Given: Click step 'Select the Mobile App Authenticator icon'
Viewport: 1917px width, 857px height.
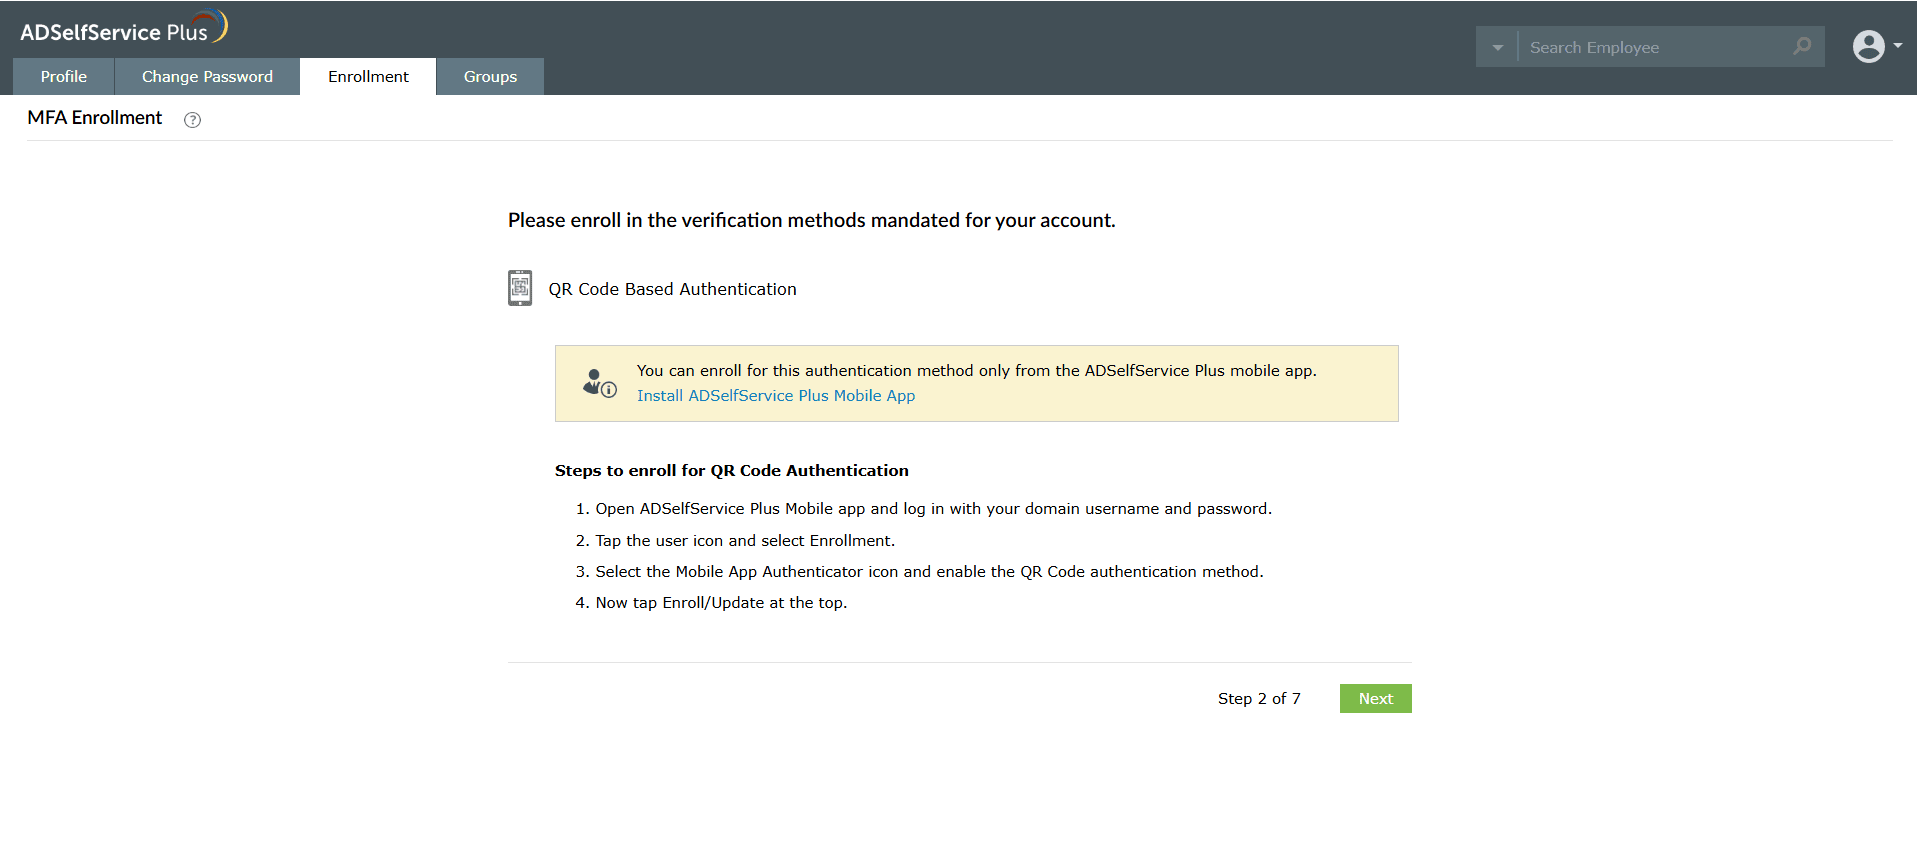Looking at the screenshot, I should [929, 571].
